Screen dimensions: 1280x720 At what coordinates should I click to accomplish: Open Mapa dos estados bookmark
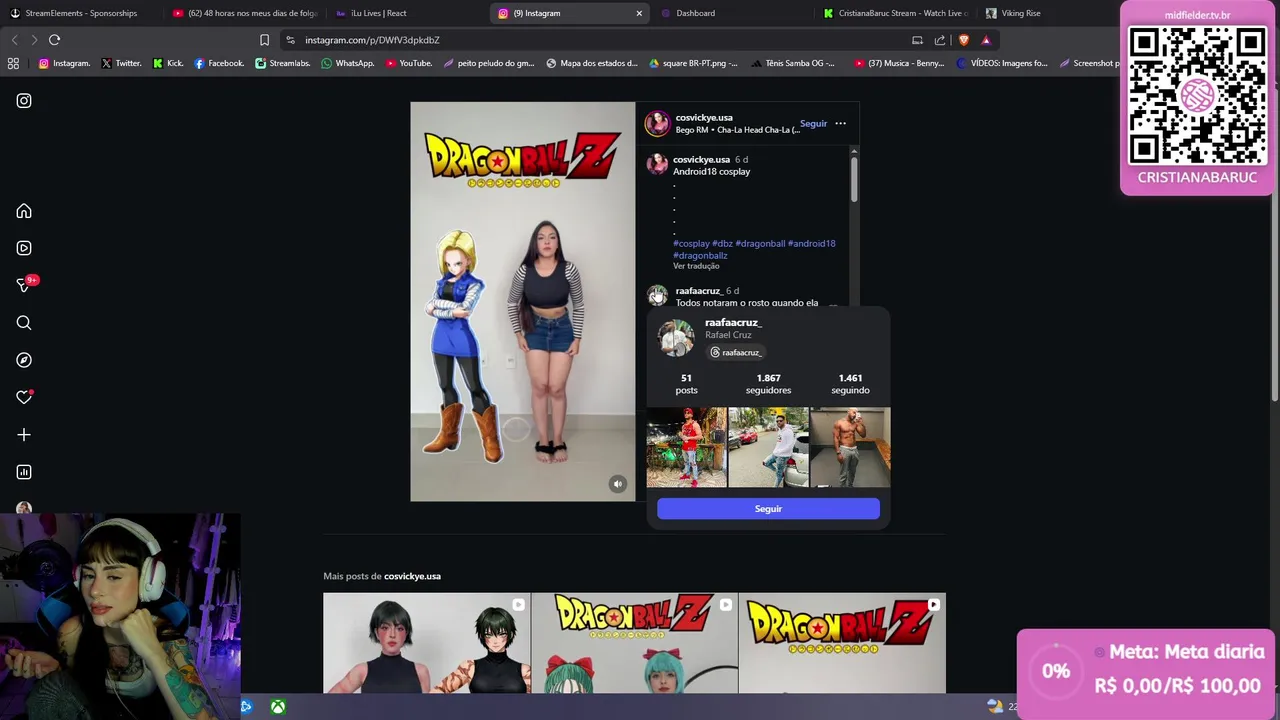click(x=592, y=63)
